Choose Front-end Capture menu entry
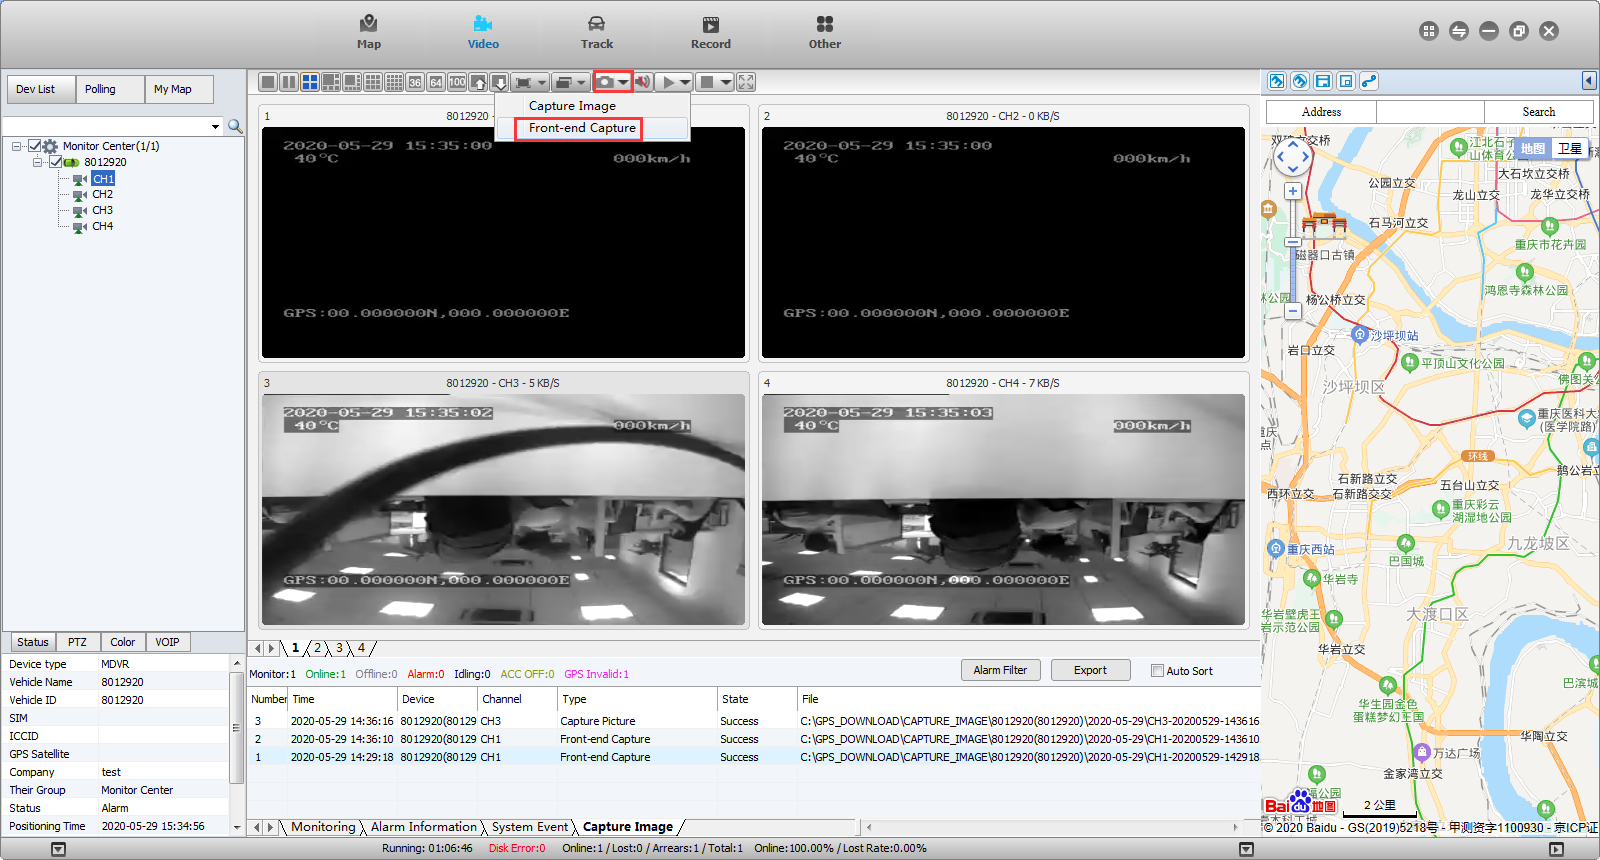The height and width of the screenshot is (860, 1600). (582, 128)
